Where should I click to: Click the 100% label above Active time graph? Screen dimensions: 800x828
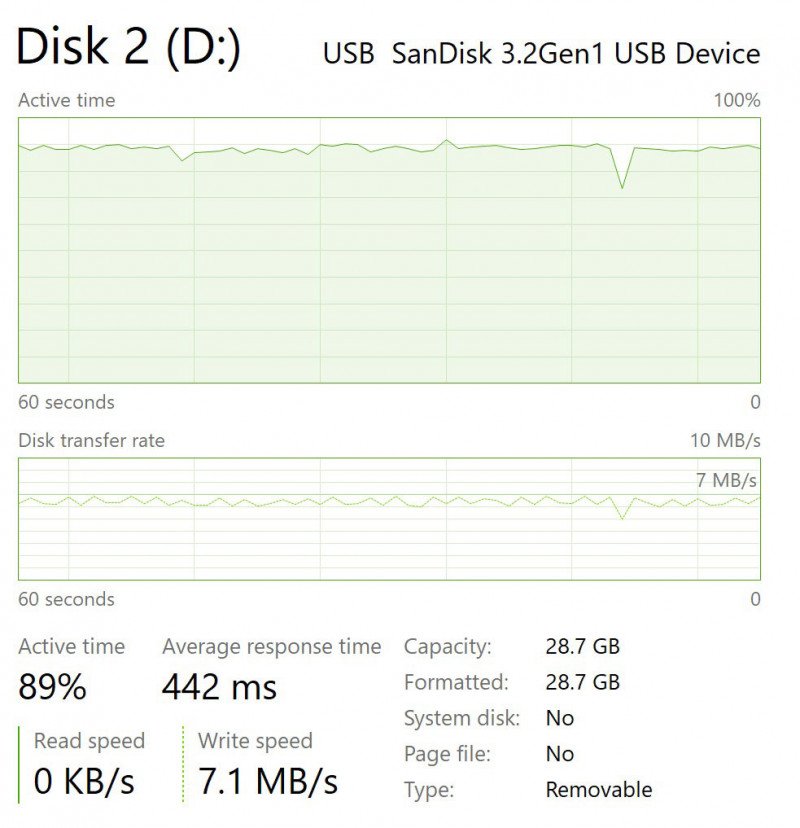point(736,100)
